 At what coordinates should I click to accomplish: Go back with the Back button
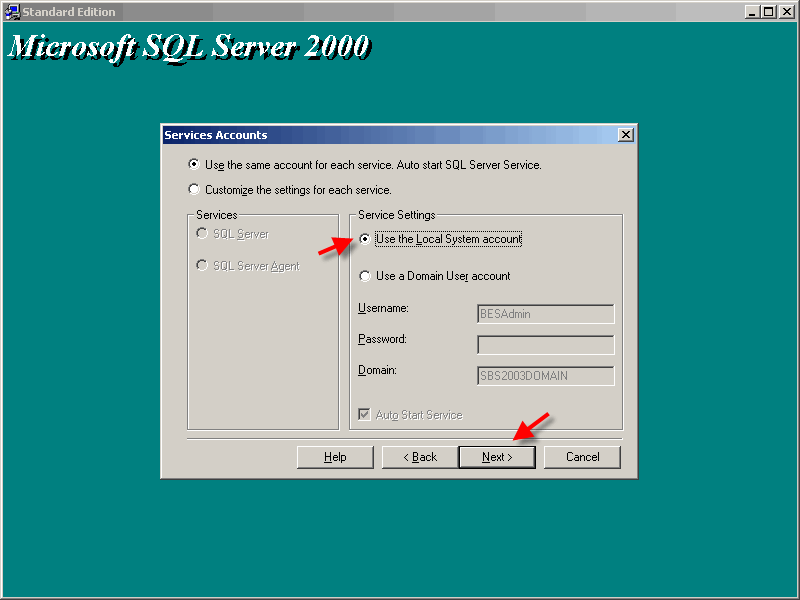tap(420, 457)
